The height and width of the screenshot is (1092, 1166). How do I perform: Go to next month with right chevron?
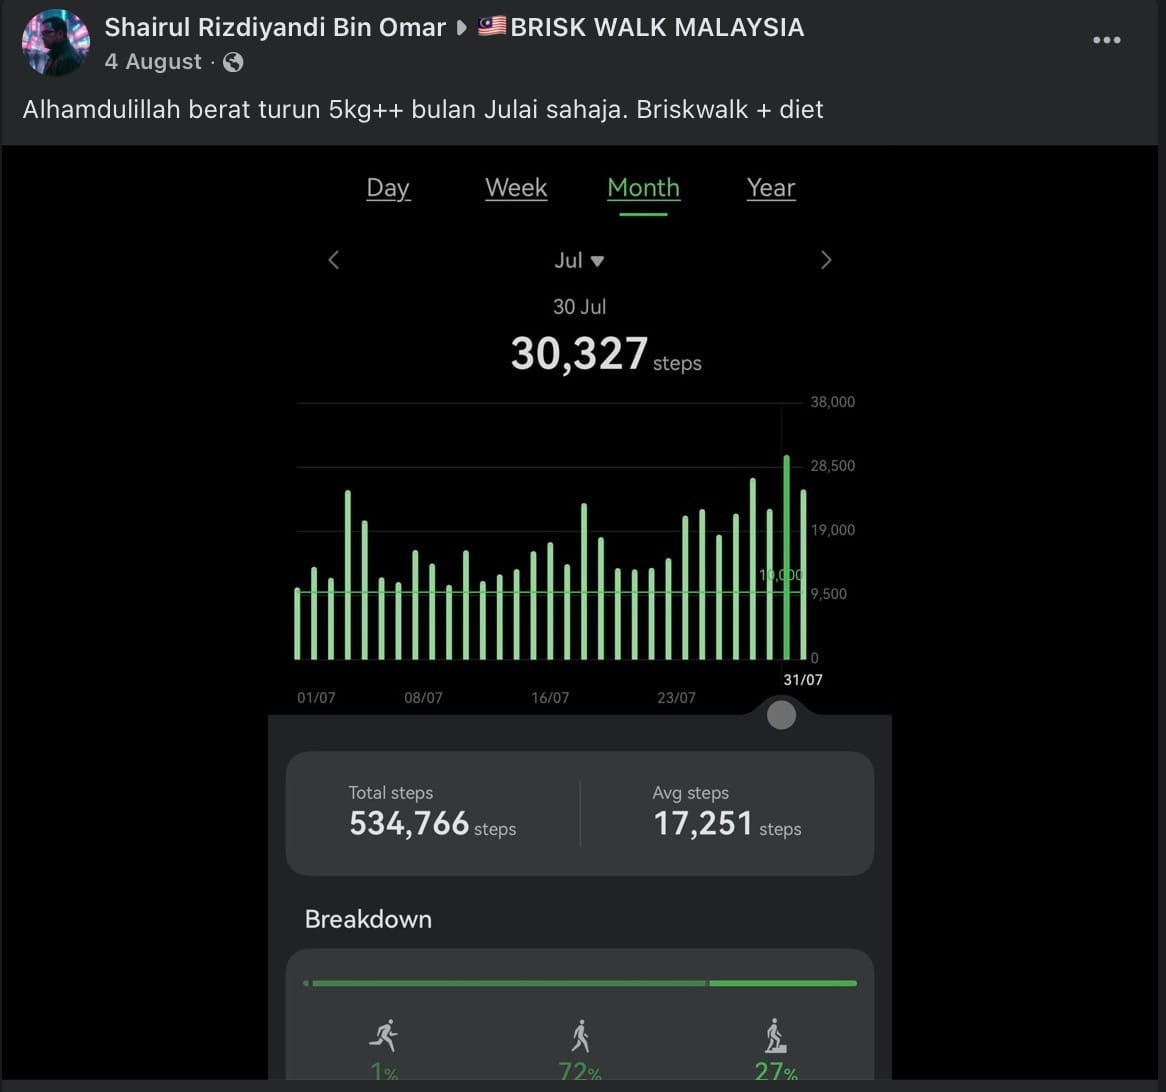click(x=825, y=260)
